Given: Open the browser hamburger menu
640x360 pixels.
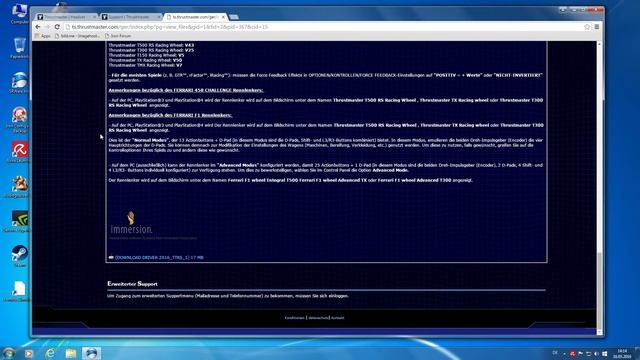Looking at the screenshot, I should [597, 27].
